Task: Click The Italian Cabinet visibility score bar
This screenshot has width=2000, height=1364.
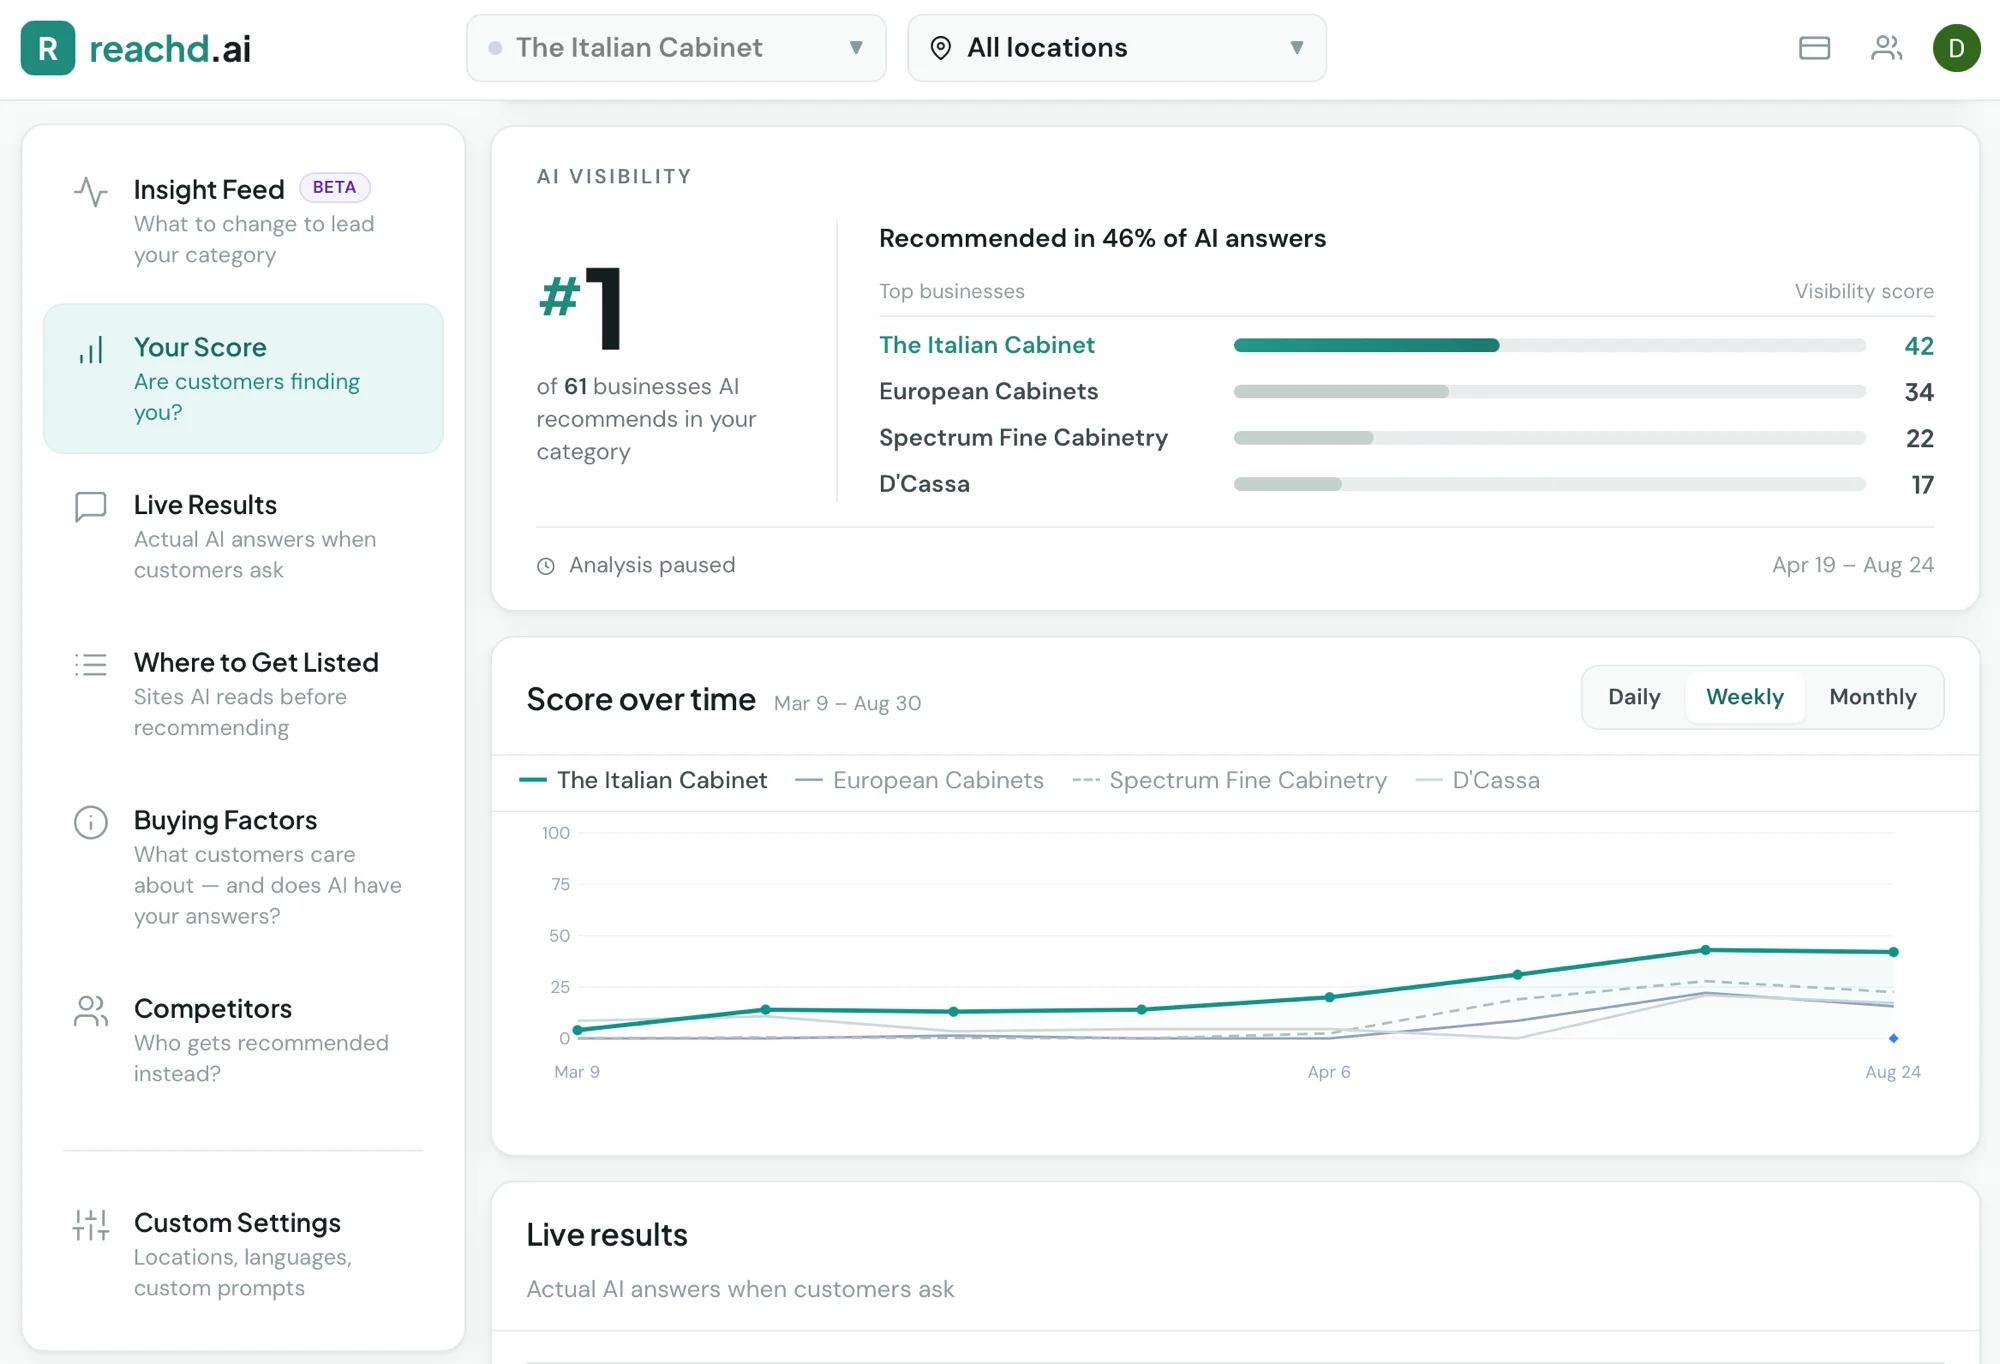Action: click(x=1549, y=345)
